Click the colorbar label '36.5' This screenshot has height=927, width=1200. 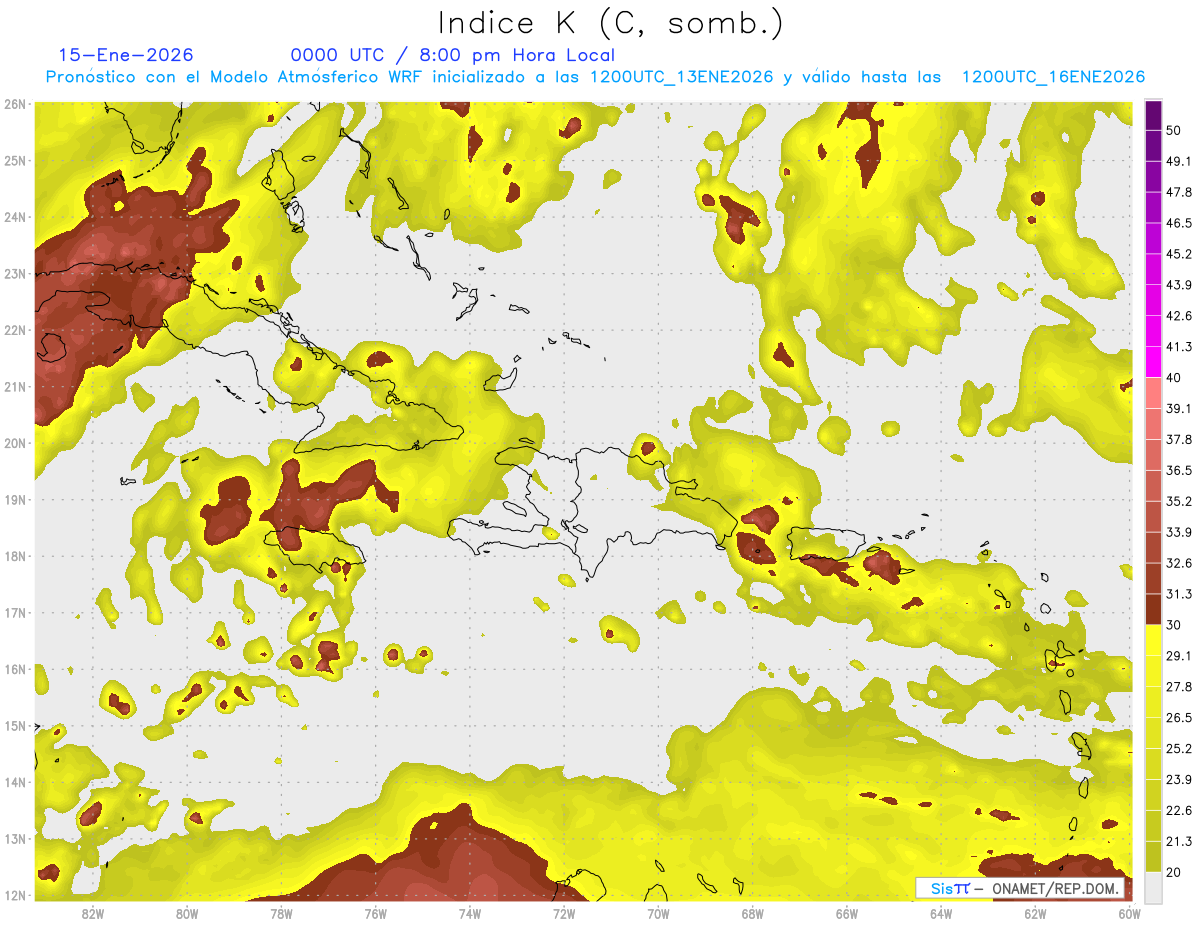[1178, 470]
